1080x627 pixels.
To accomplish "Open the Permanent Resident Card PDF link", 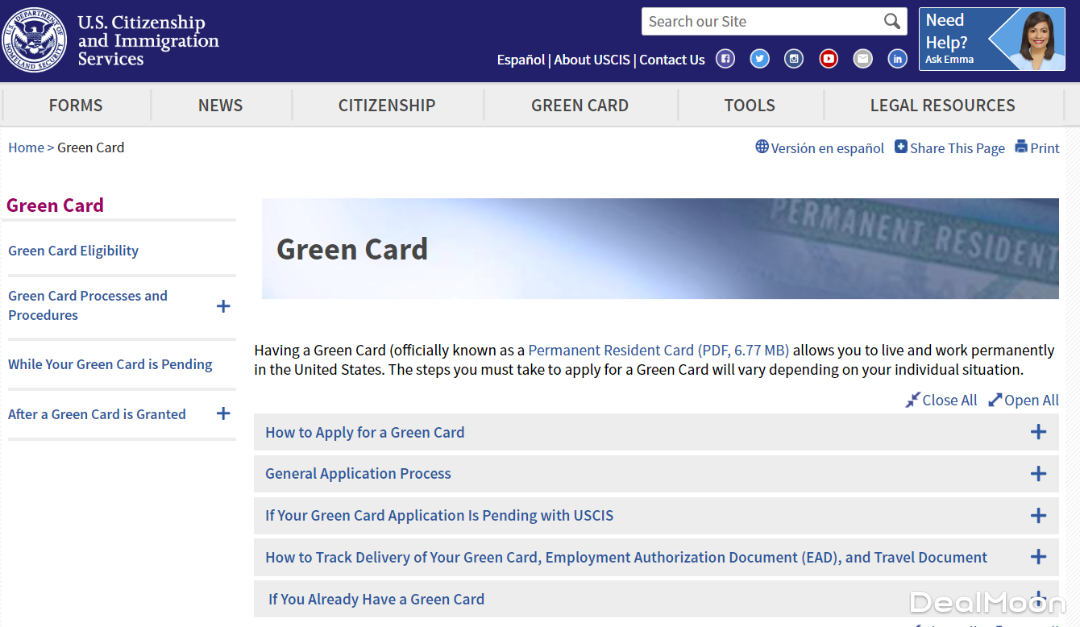I will point(658,350).
